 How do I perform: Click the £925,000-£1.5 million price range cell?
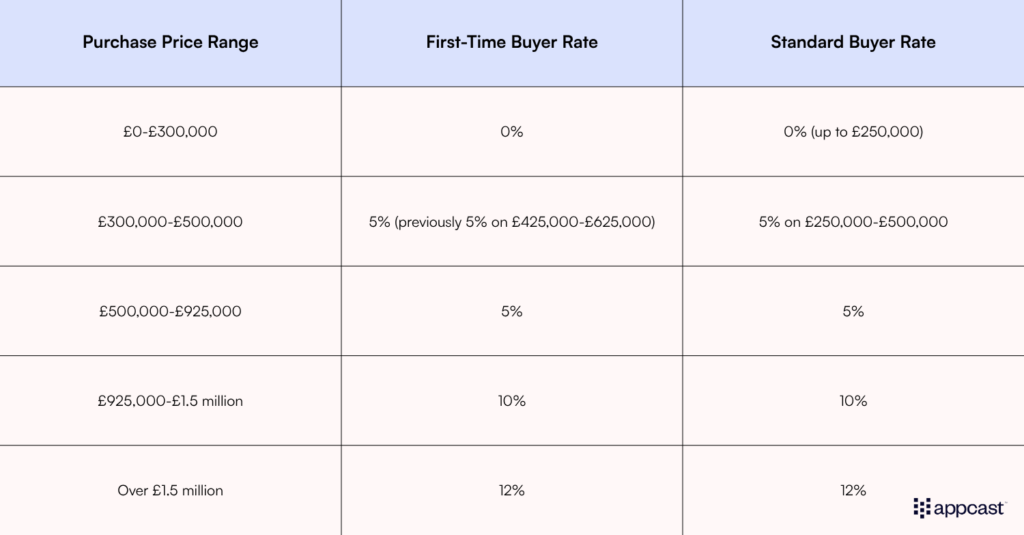(170, 401)
